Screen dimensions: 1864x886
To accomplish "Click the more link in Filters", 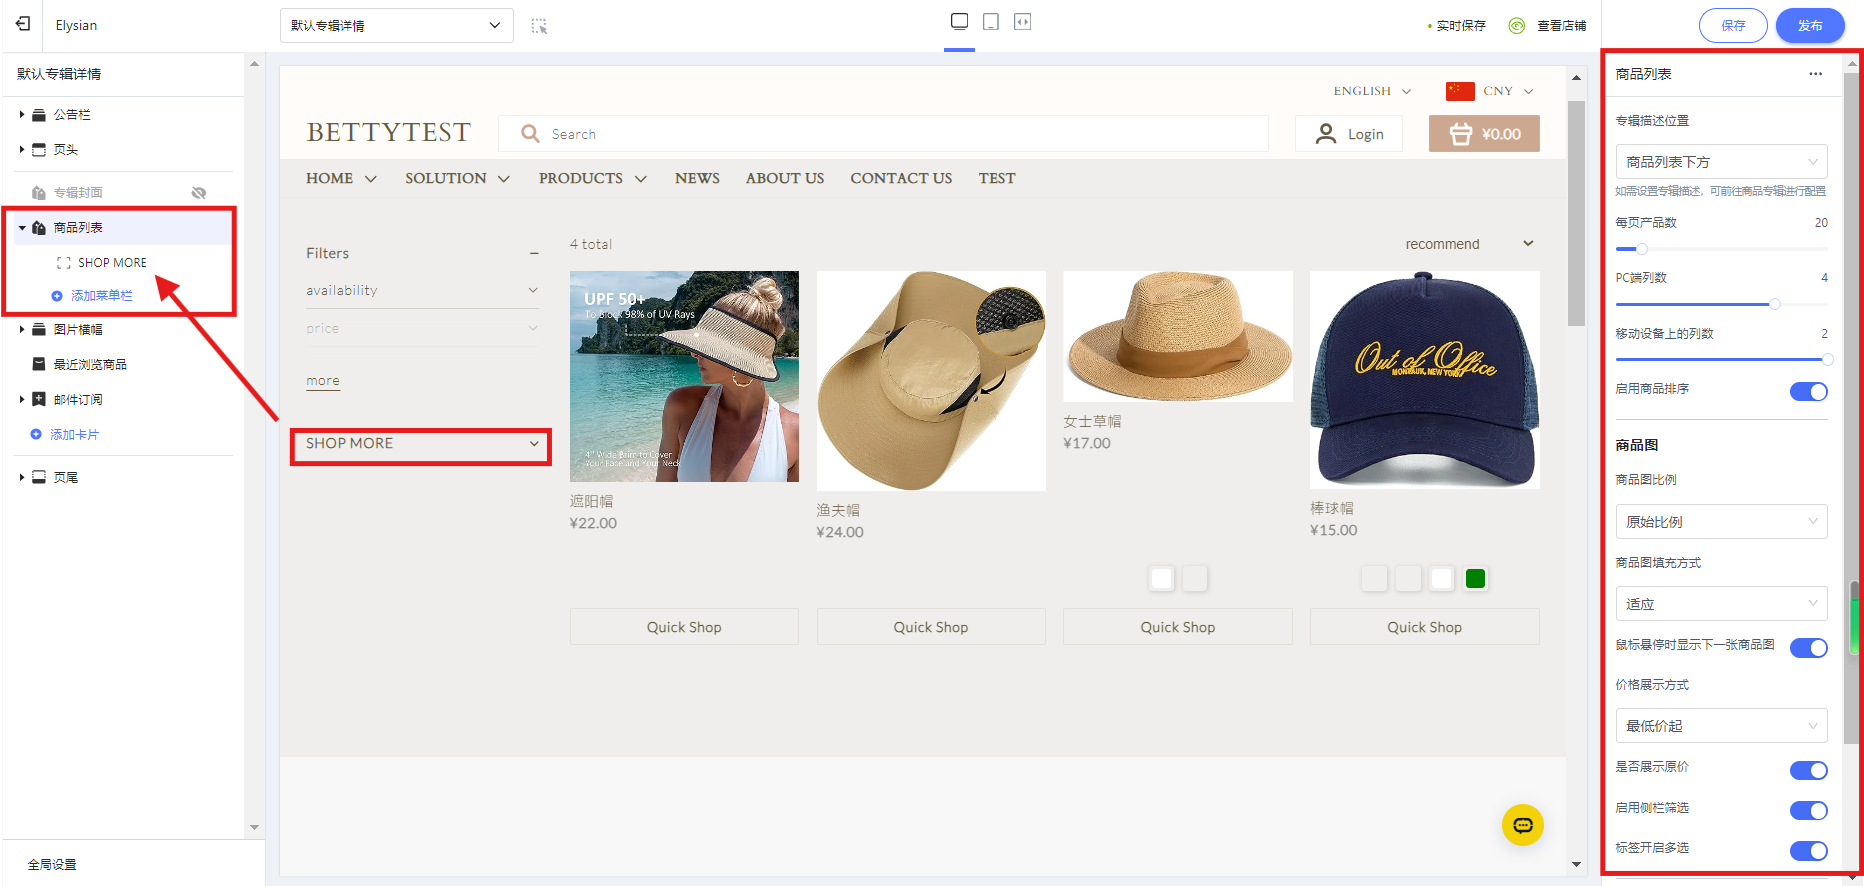I will pos(323,381).
